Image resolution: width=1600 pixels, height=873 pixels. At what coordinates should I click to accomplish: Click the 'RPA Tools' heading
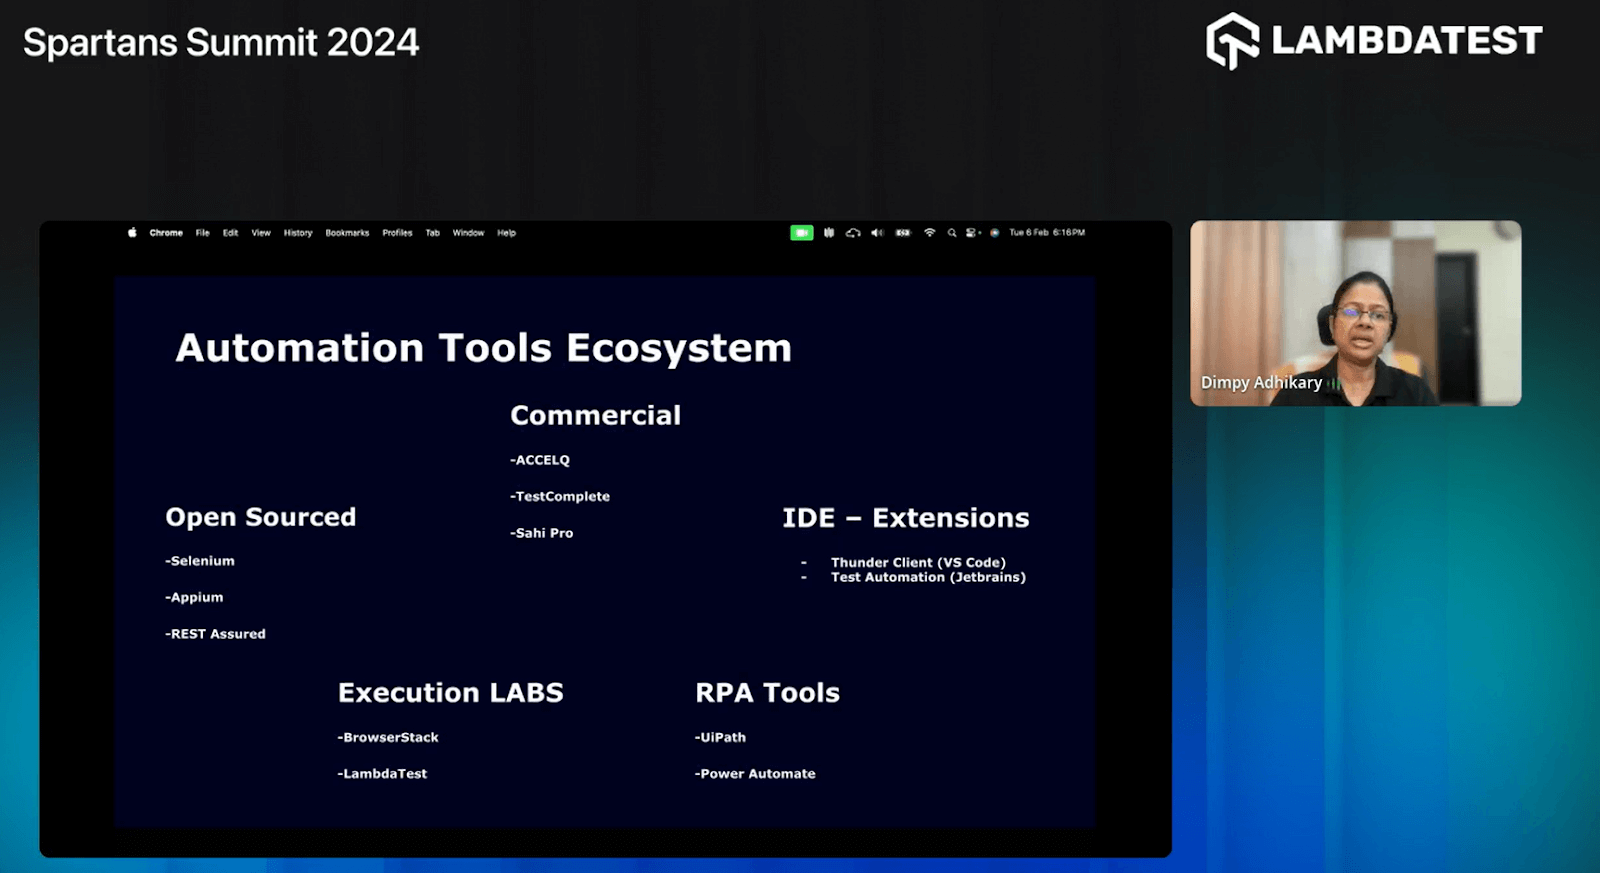[x=768, y=693]
